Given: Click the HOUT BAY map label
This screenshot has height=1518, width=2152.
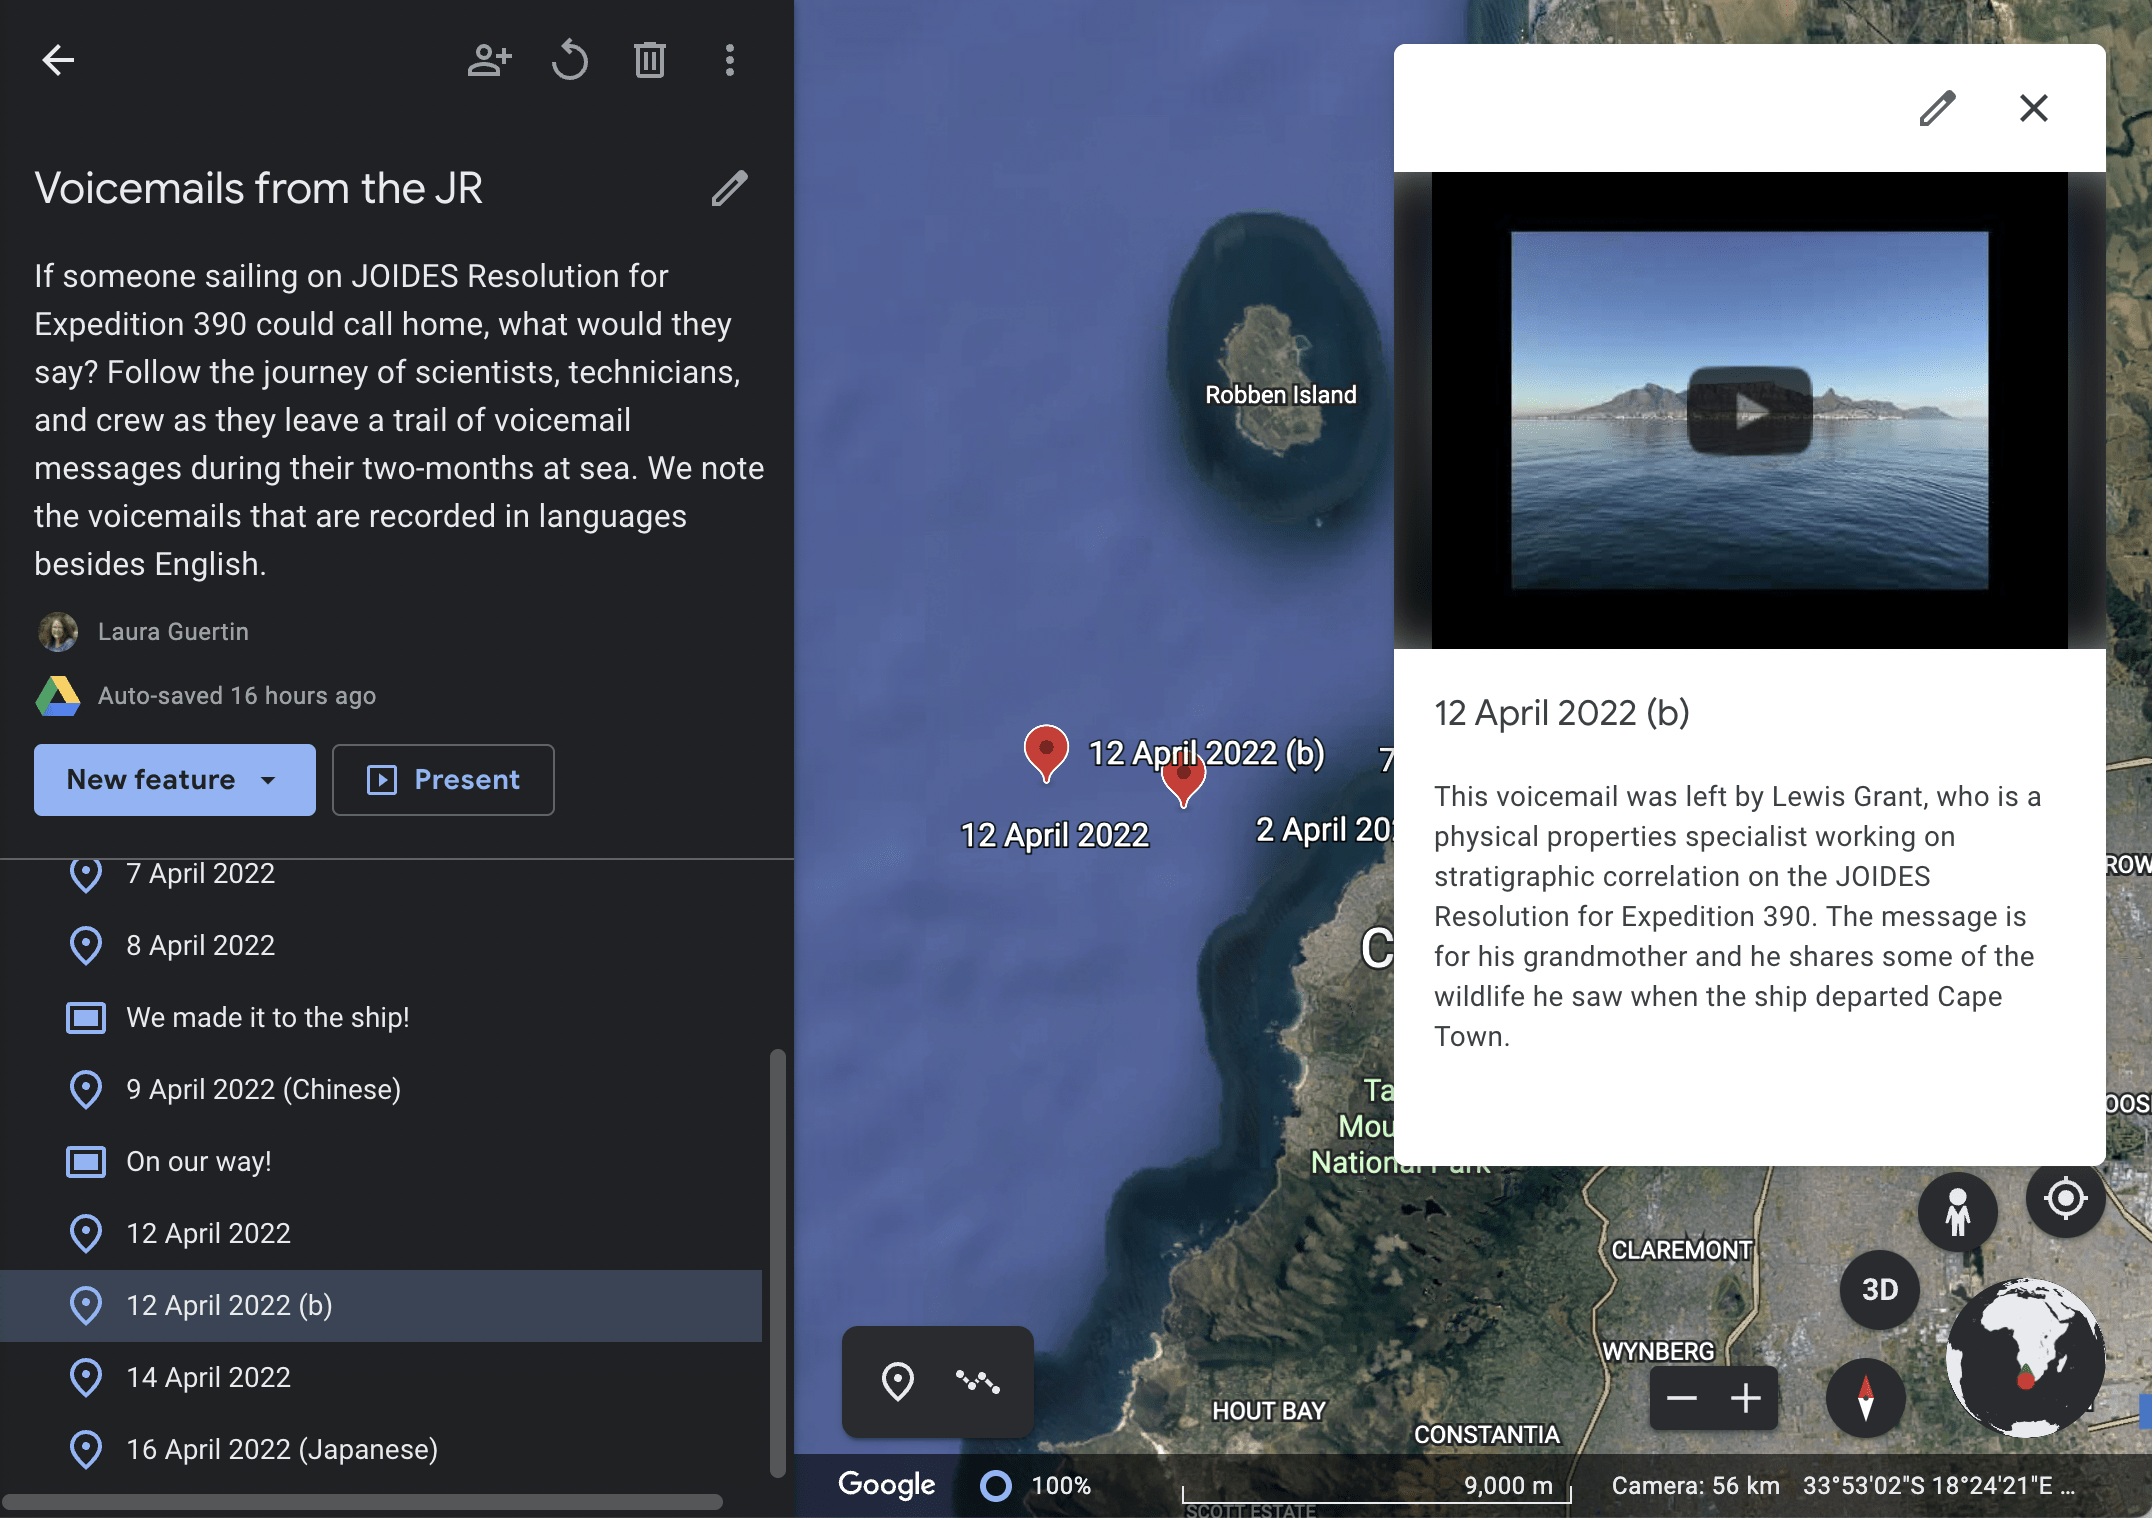Looking at the screenshot, I should pyautogui.click(x=1268, y=1411).
